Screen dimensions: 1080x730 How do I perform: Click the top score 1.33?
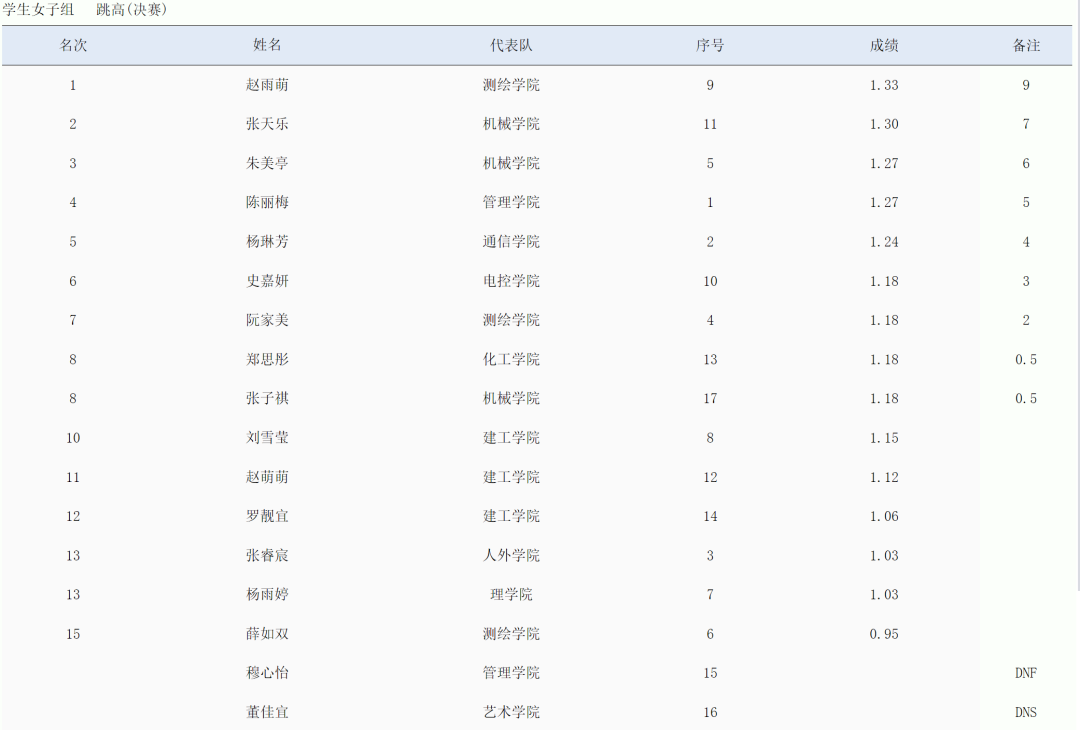(x=884, y=85)
